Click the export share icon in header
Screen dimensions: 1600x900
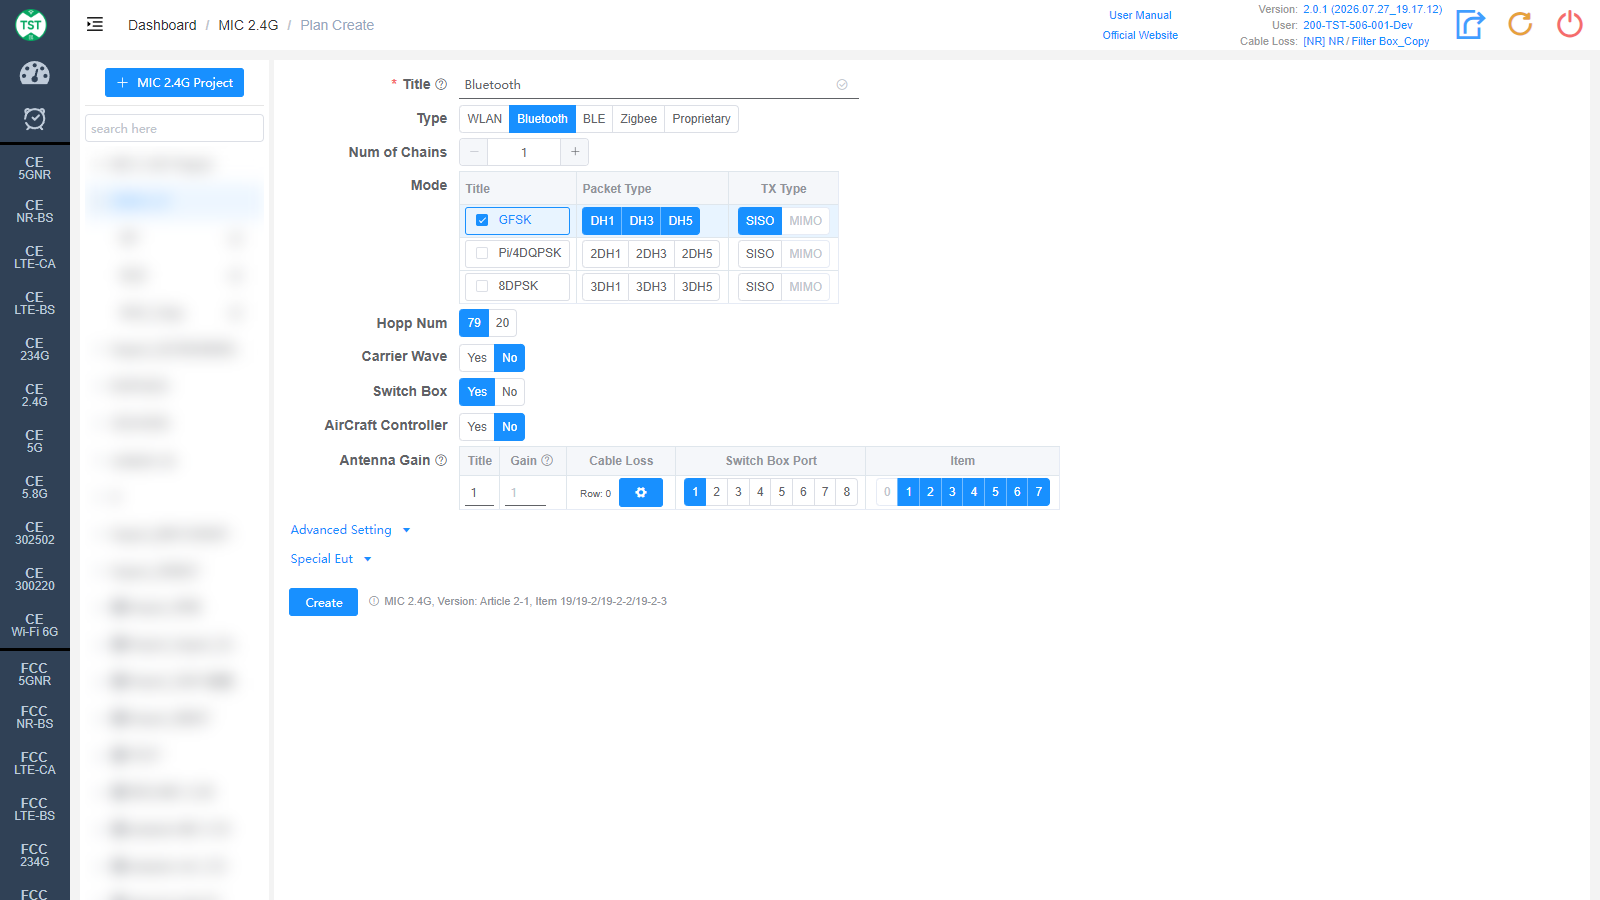point(1470,24)
